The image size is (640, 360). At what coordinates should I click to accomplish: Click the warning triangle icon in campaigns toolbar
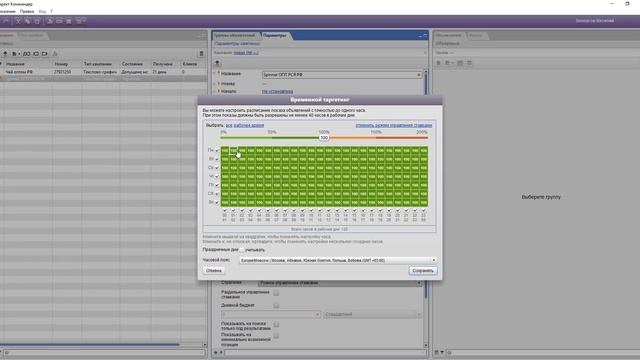[x=55, y=53]
